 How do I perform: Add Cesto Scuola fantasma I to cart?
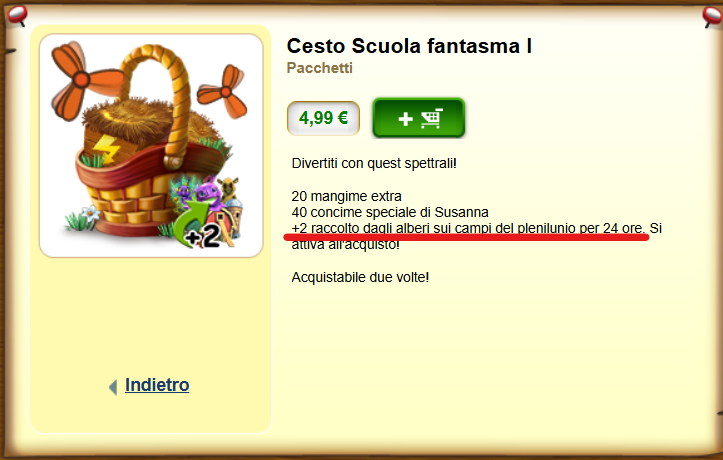(418, 118)
